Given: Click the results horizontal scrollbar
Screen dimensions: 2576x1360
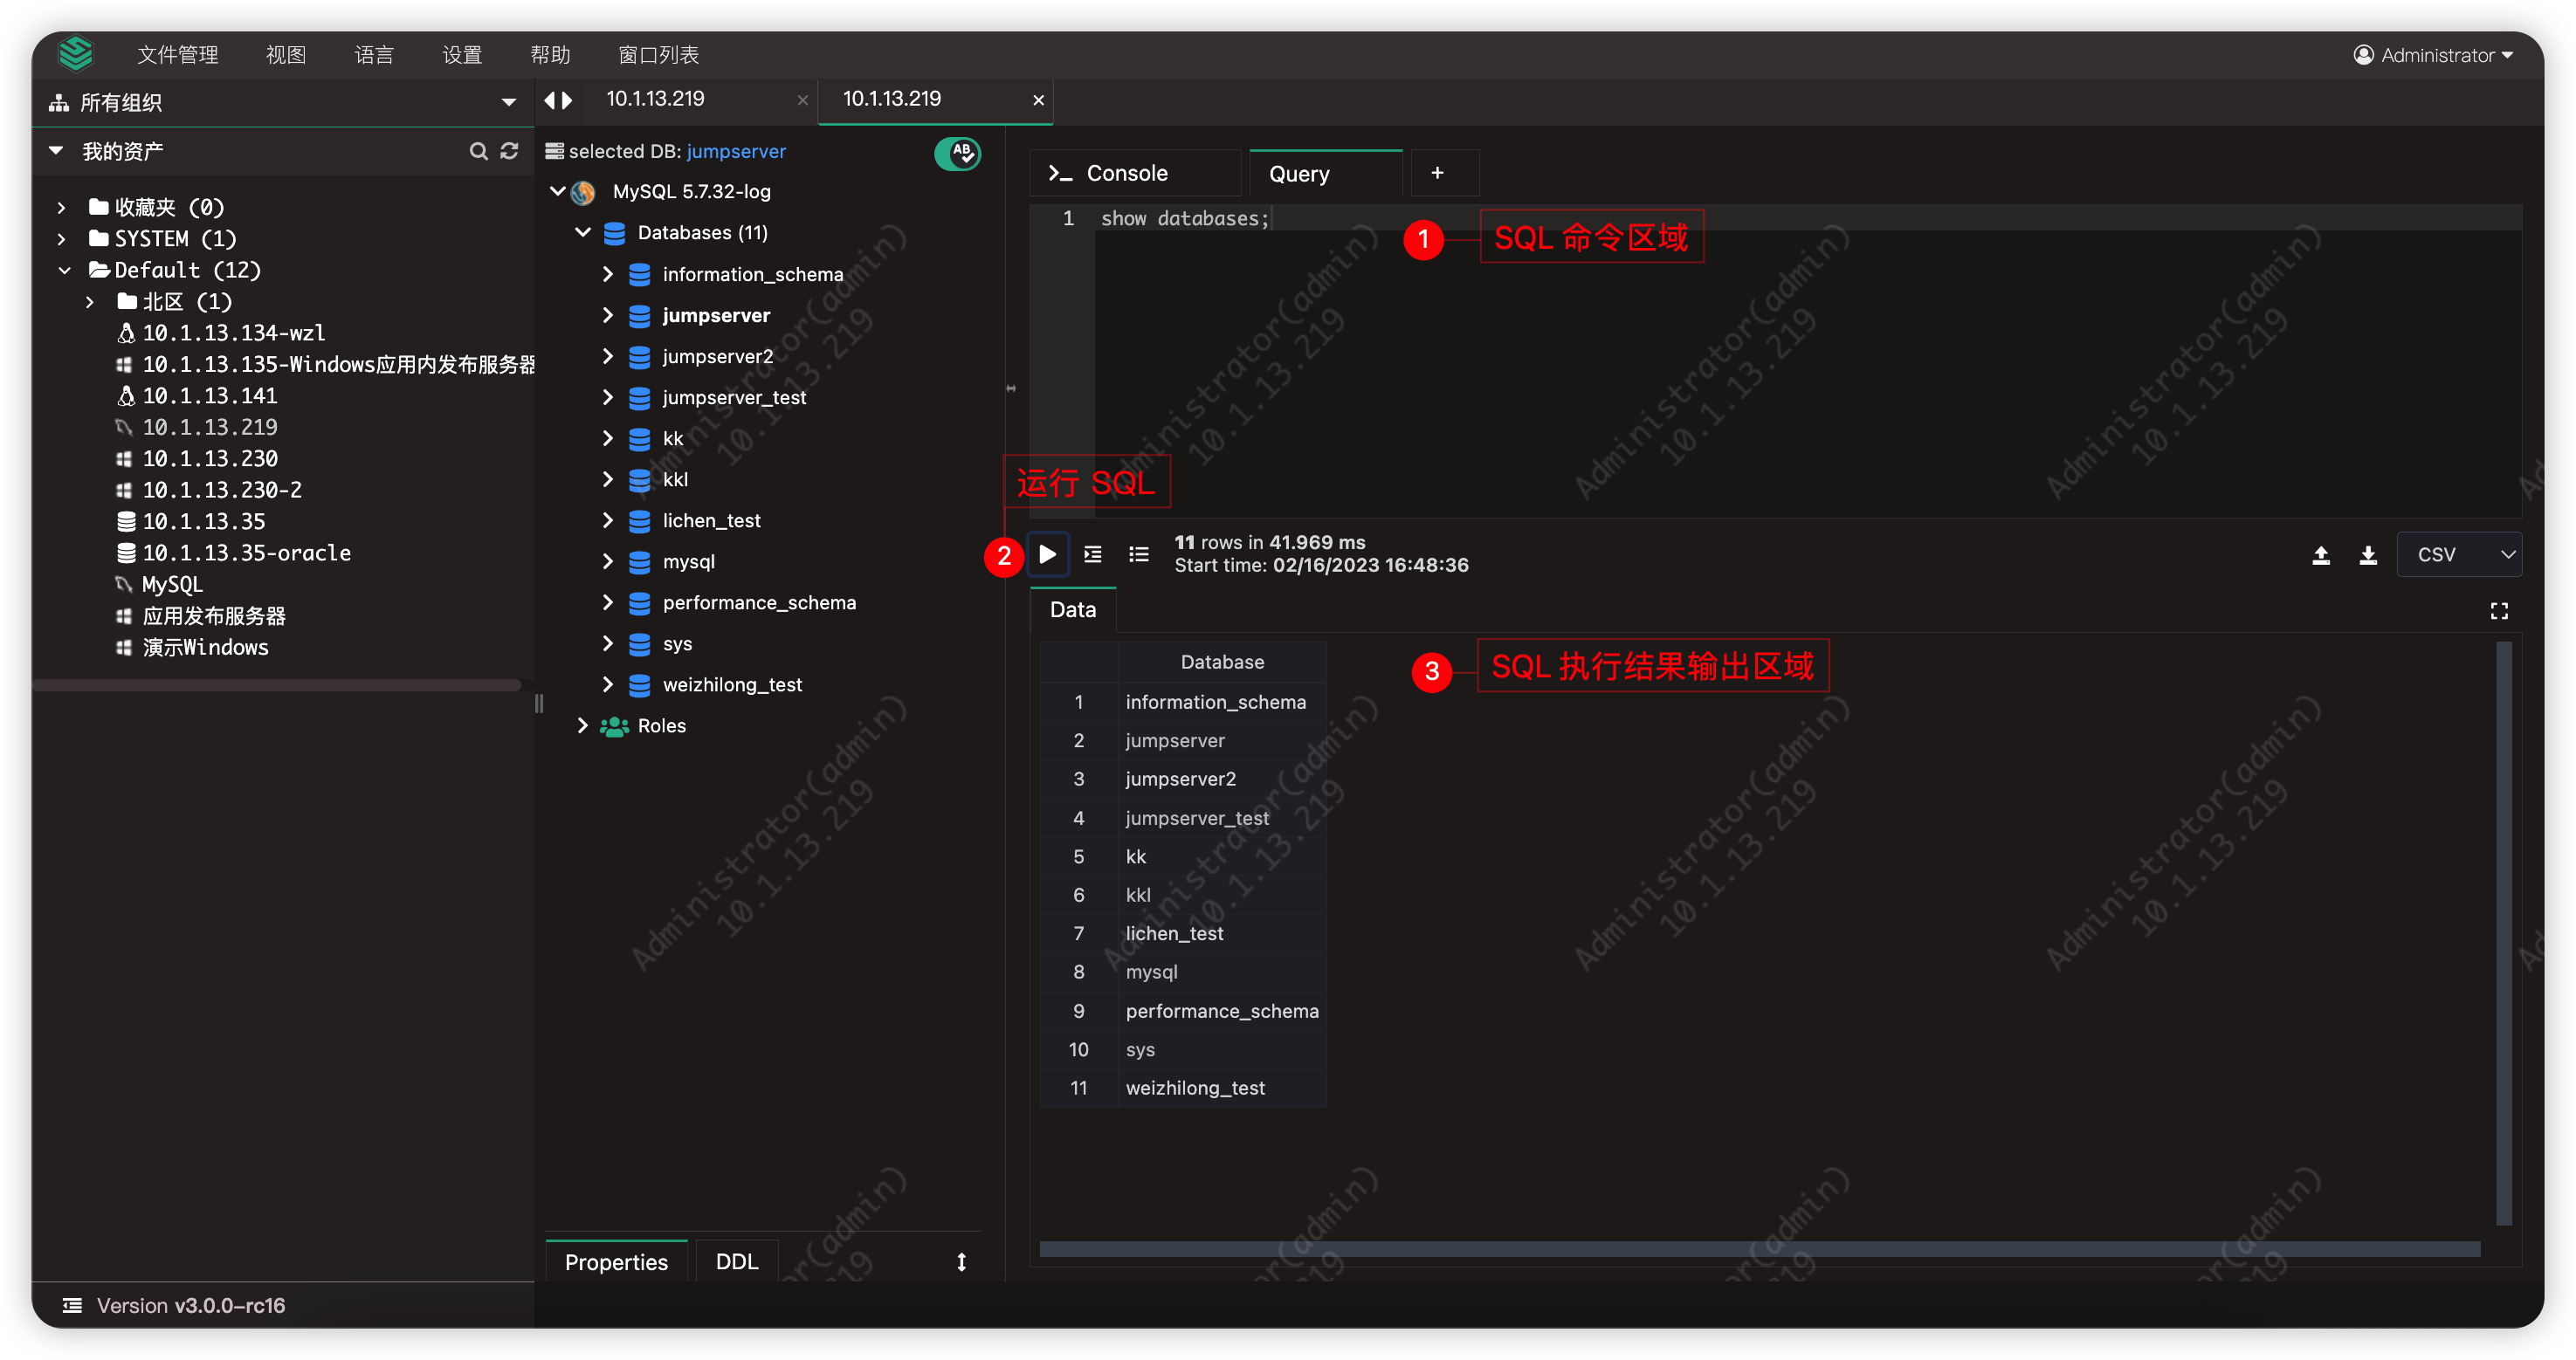Looking at the screenshot, I should click(x=1759, y=1248).
